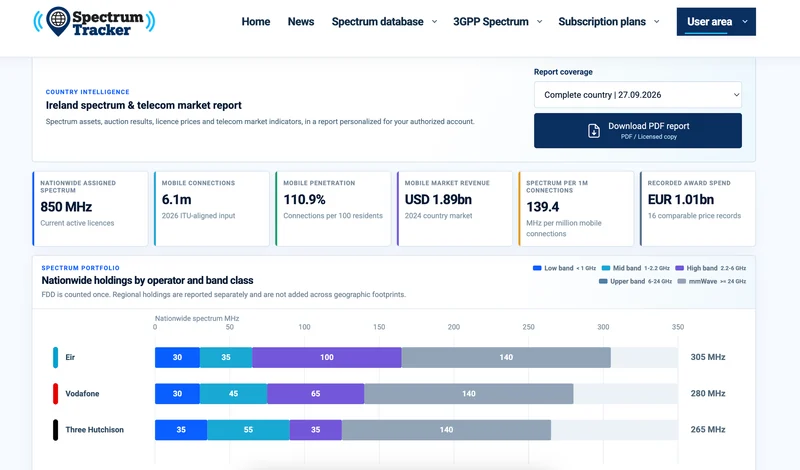This screenshot has height=470, width=800.
Task: Go to the News page
Action: click(301, 22)
